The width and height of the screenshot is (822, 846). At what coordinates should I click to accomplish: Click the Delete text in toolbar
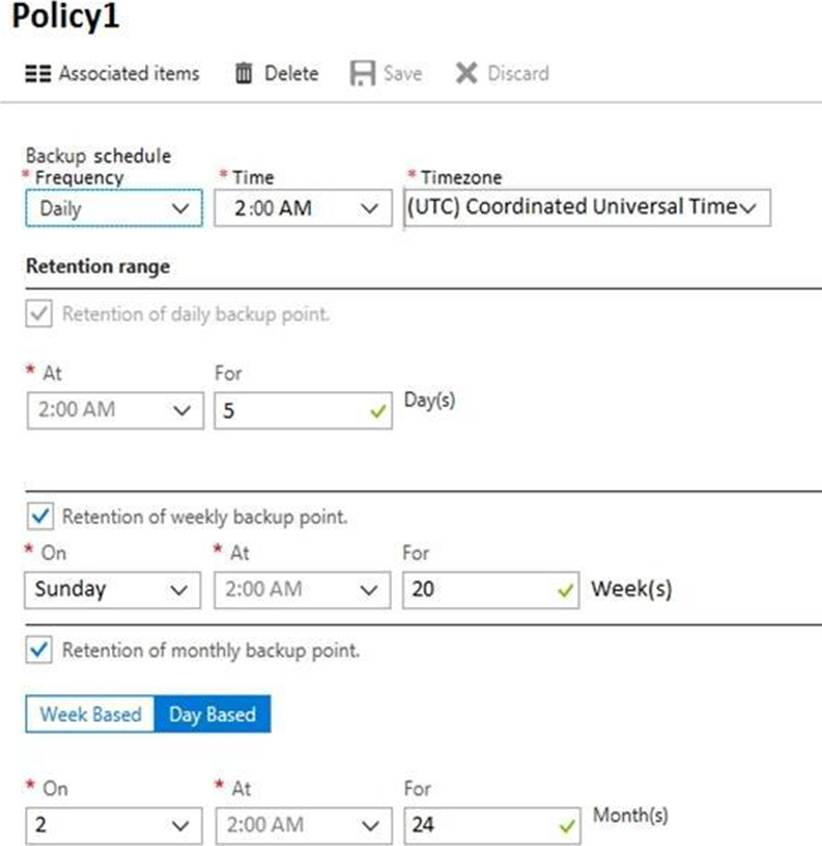pyautogui.click(x=291, y=74)
